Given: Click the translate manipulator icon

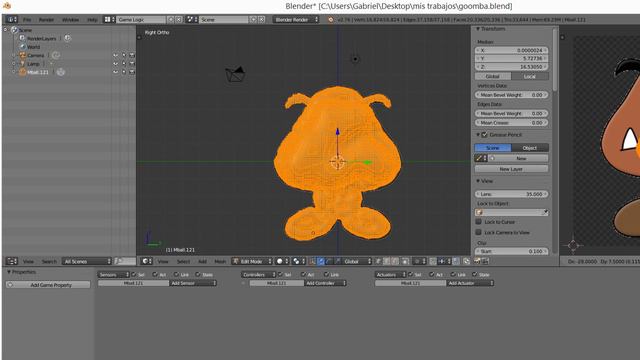Looking at the screenshot, I should pos(321,261).
